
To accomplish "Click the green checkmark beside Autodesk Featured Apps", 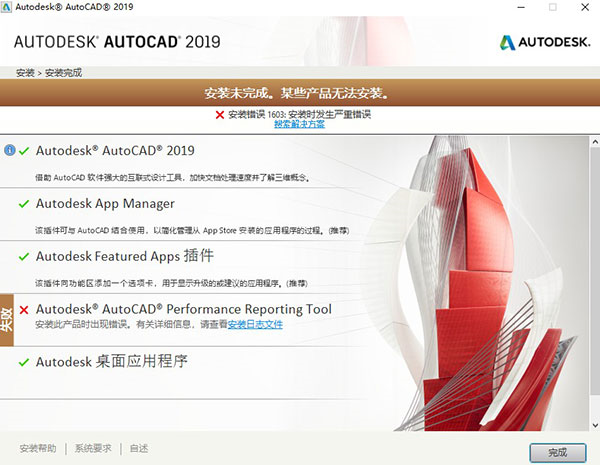I will click(x=24, y=257).
